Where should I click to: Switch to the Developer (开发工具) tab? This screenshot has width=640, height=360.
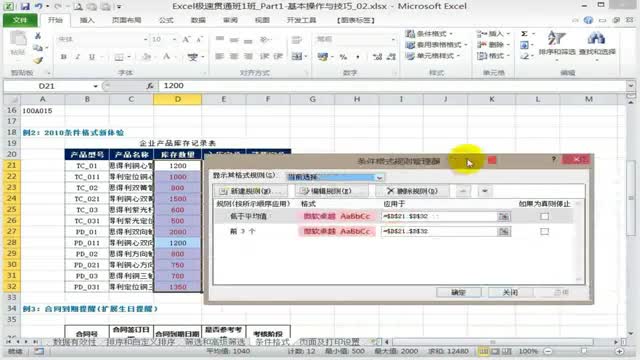click(301, 20)
